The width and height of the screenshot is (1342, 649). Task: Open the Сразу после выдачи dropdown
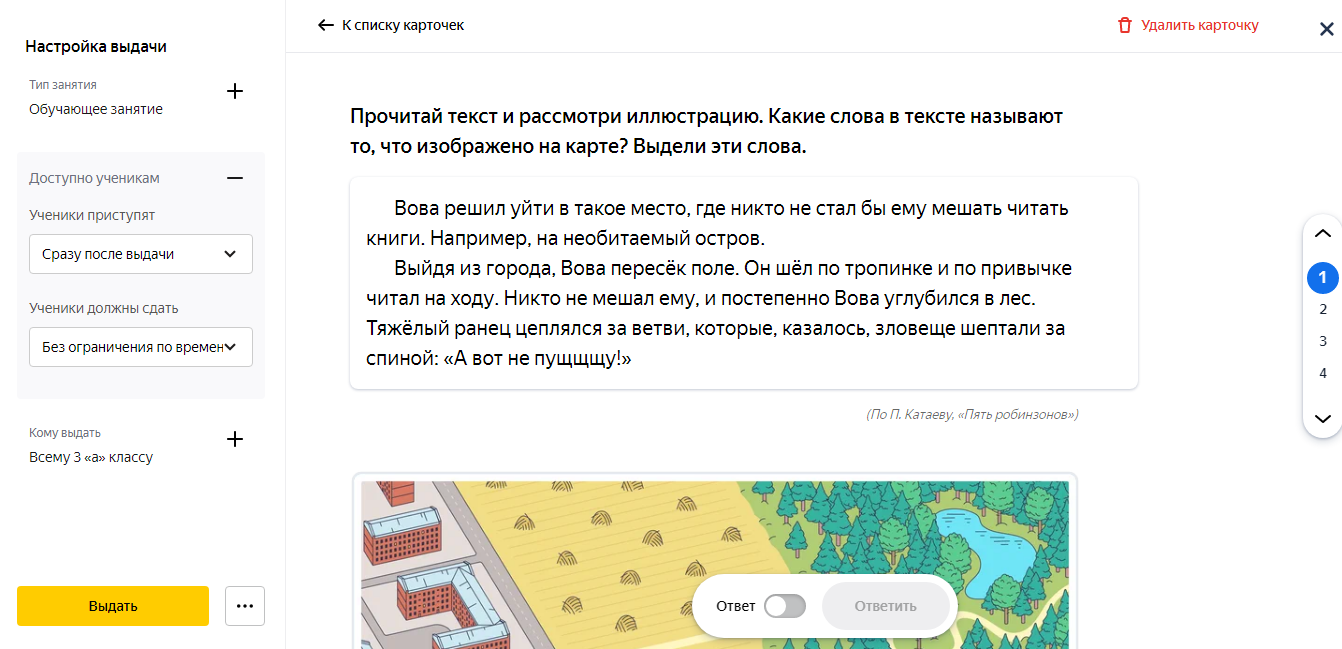(141, 254)
